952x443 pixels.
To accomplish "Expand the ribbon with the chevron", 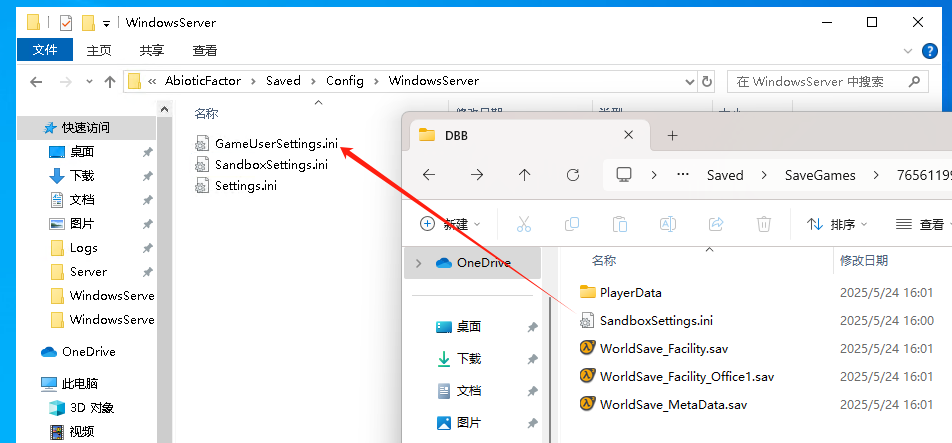I will (x=908, y=51).
